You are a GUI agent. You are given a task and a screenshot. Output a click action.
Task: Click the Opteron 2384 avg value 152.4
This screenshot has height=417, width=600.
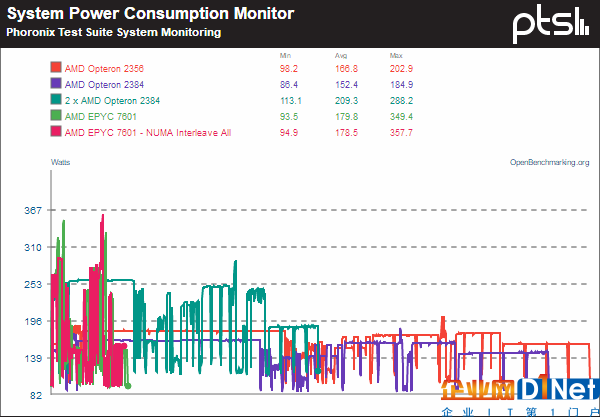pyautogui.click(x=347, y=85)
